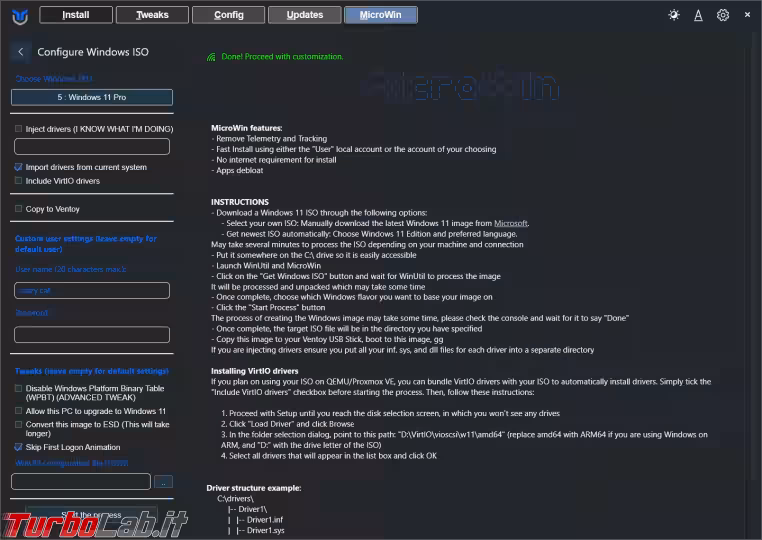This screenshot has width=762, height=540.
Task: Click the 'Driver structure example:' heading
Action: point(254,488)
